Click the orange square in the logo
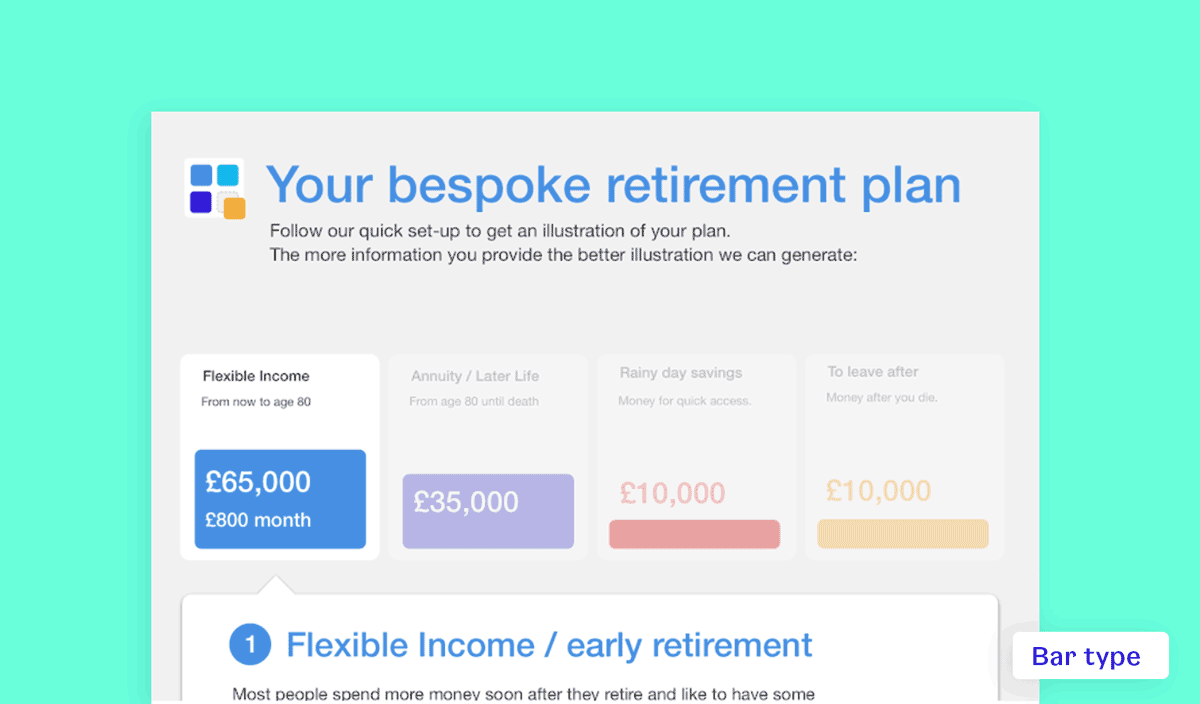 pos(234,208)
